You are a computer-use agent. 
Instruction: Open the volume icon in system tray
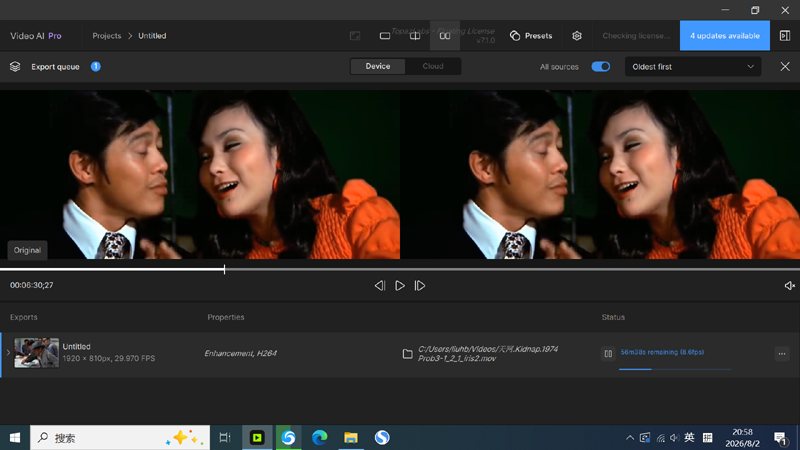[x=674, y=438]
